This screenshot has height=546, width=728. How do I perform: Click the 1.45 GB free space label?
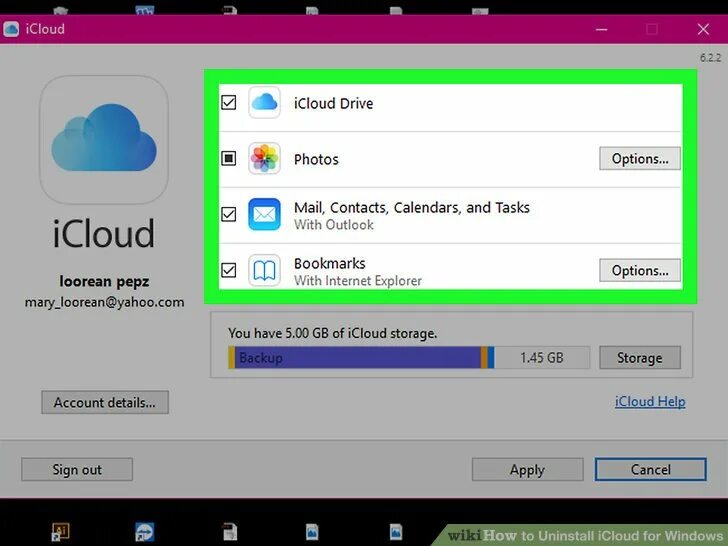(541, 358)
